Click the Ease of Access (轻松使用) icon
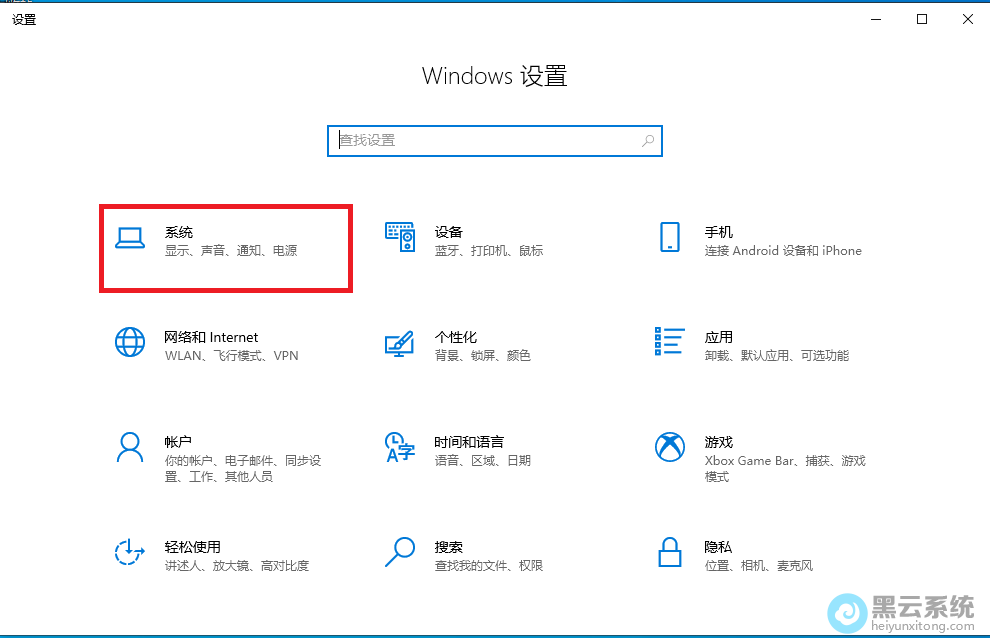This screenshot has height=638, width=990. (130, 552)
